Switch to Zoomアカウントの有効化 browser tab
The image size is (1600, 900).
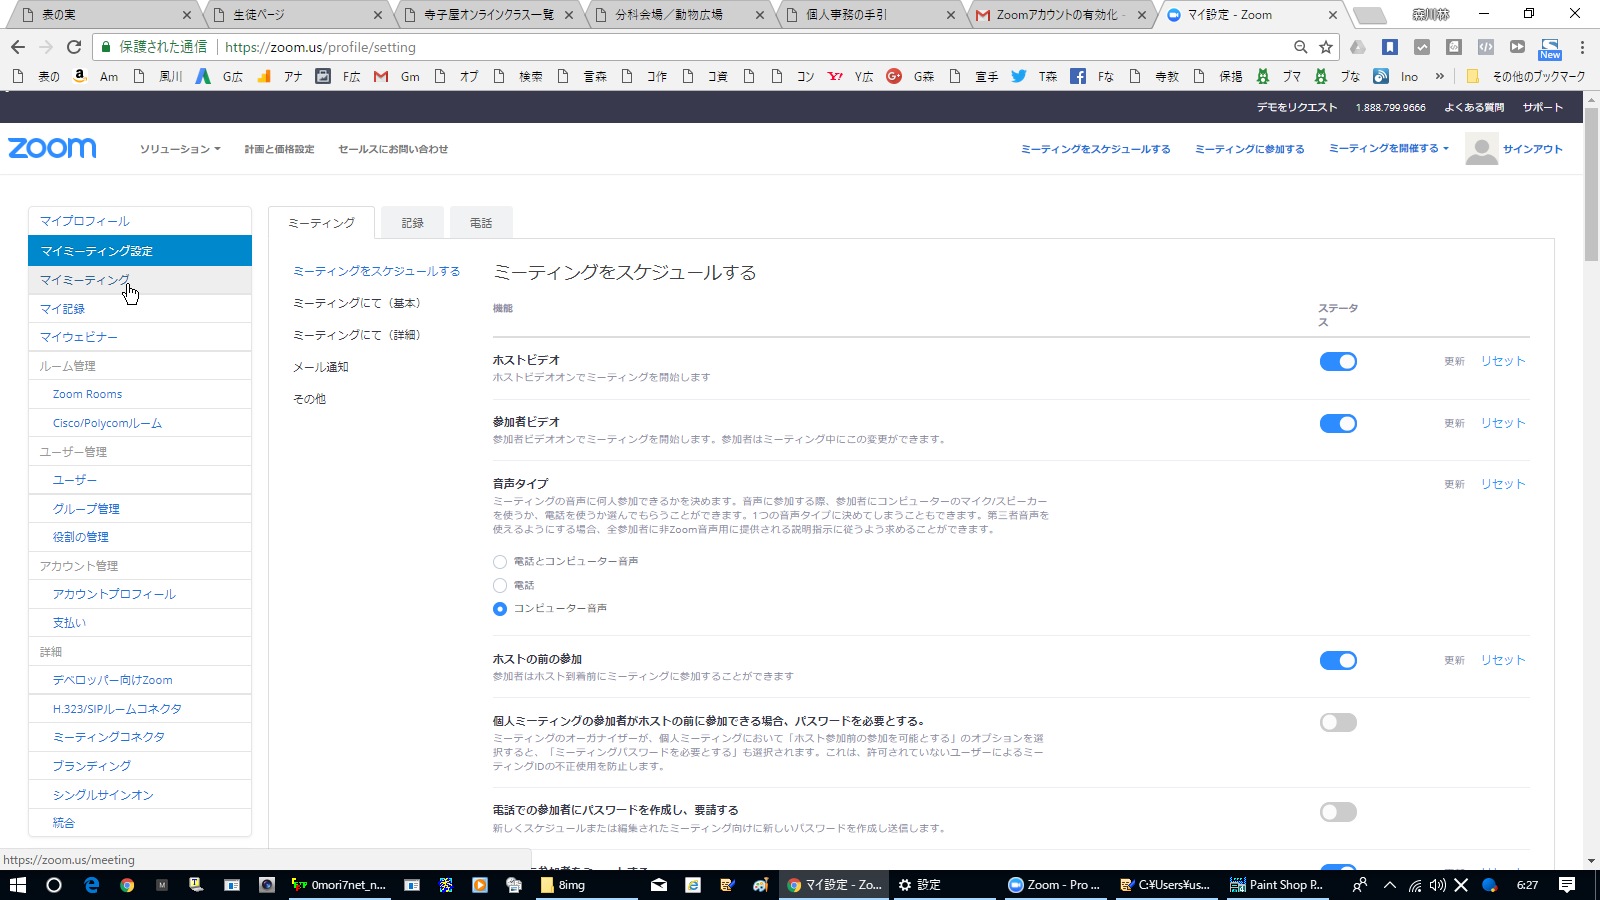[x=1059, y=15]
